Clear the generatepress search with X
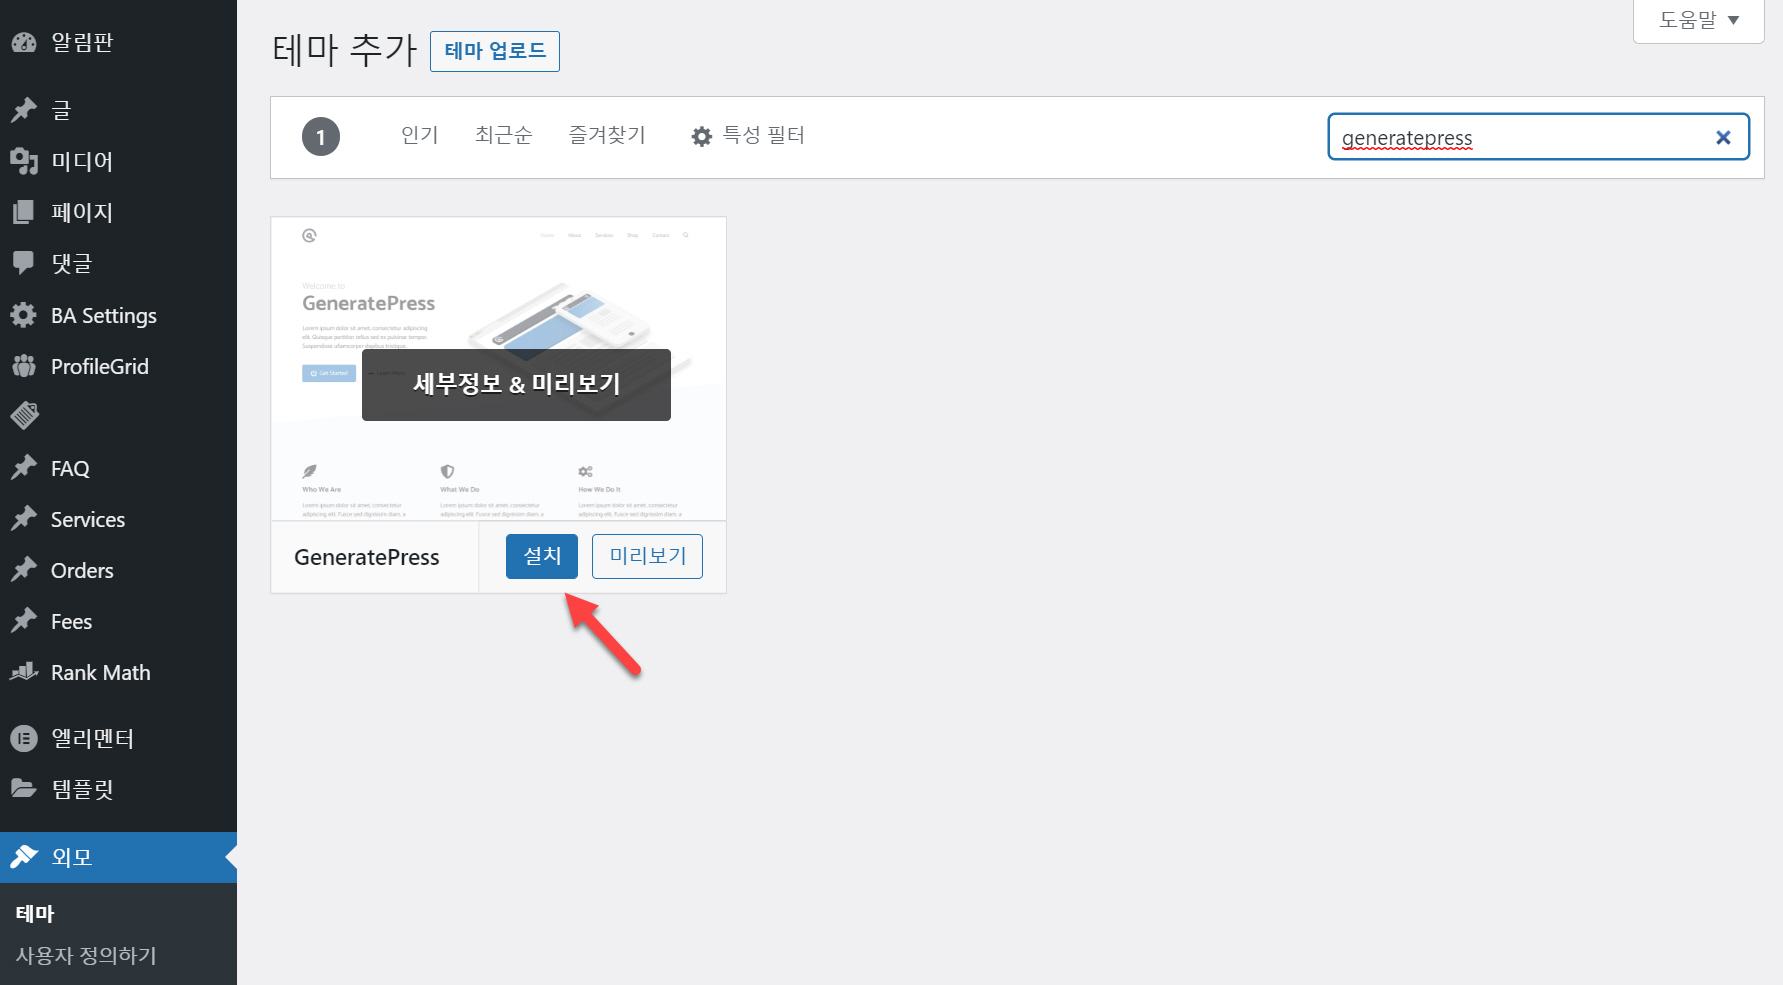The height and width of the screenshot is (985, 1783). [1723, 138]
